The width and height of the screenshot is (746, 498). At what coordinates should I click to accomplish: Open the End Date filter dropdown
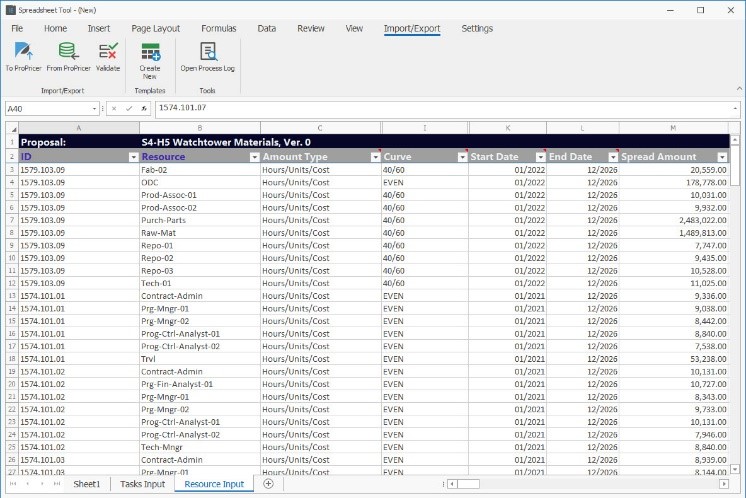click(613, 157)
